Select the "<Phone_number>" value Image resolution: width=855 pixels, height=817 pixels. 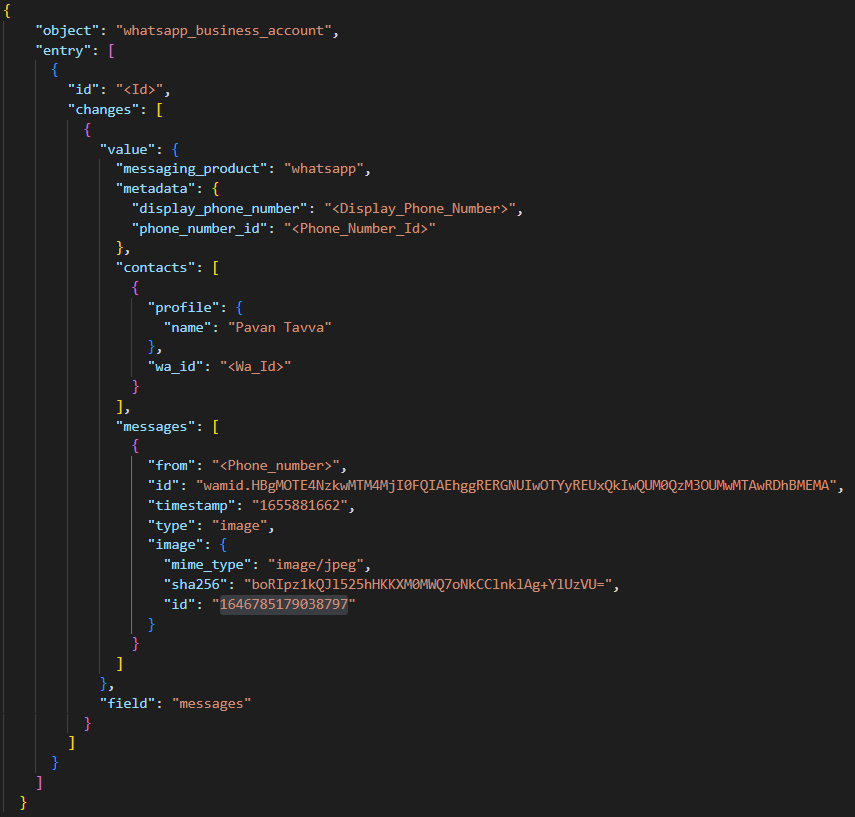pyautogui.click(x=275, y=465)
